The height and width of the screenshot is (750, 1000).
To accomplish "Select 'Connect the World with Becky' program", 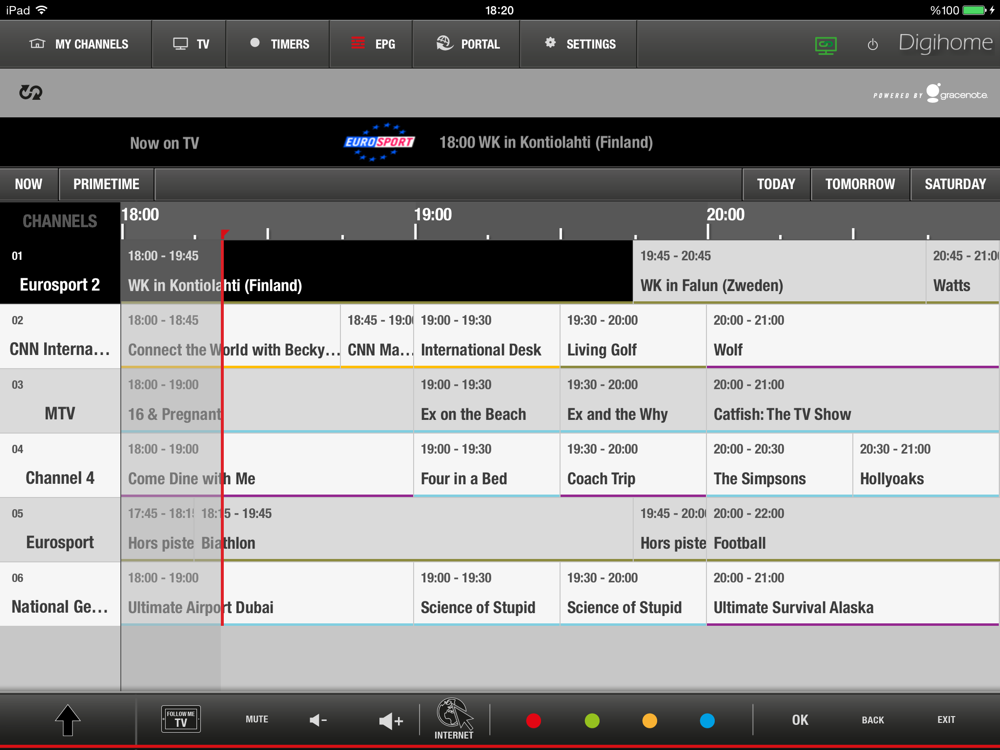I will [x=230, y=336].
